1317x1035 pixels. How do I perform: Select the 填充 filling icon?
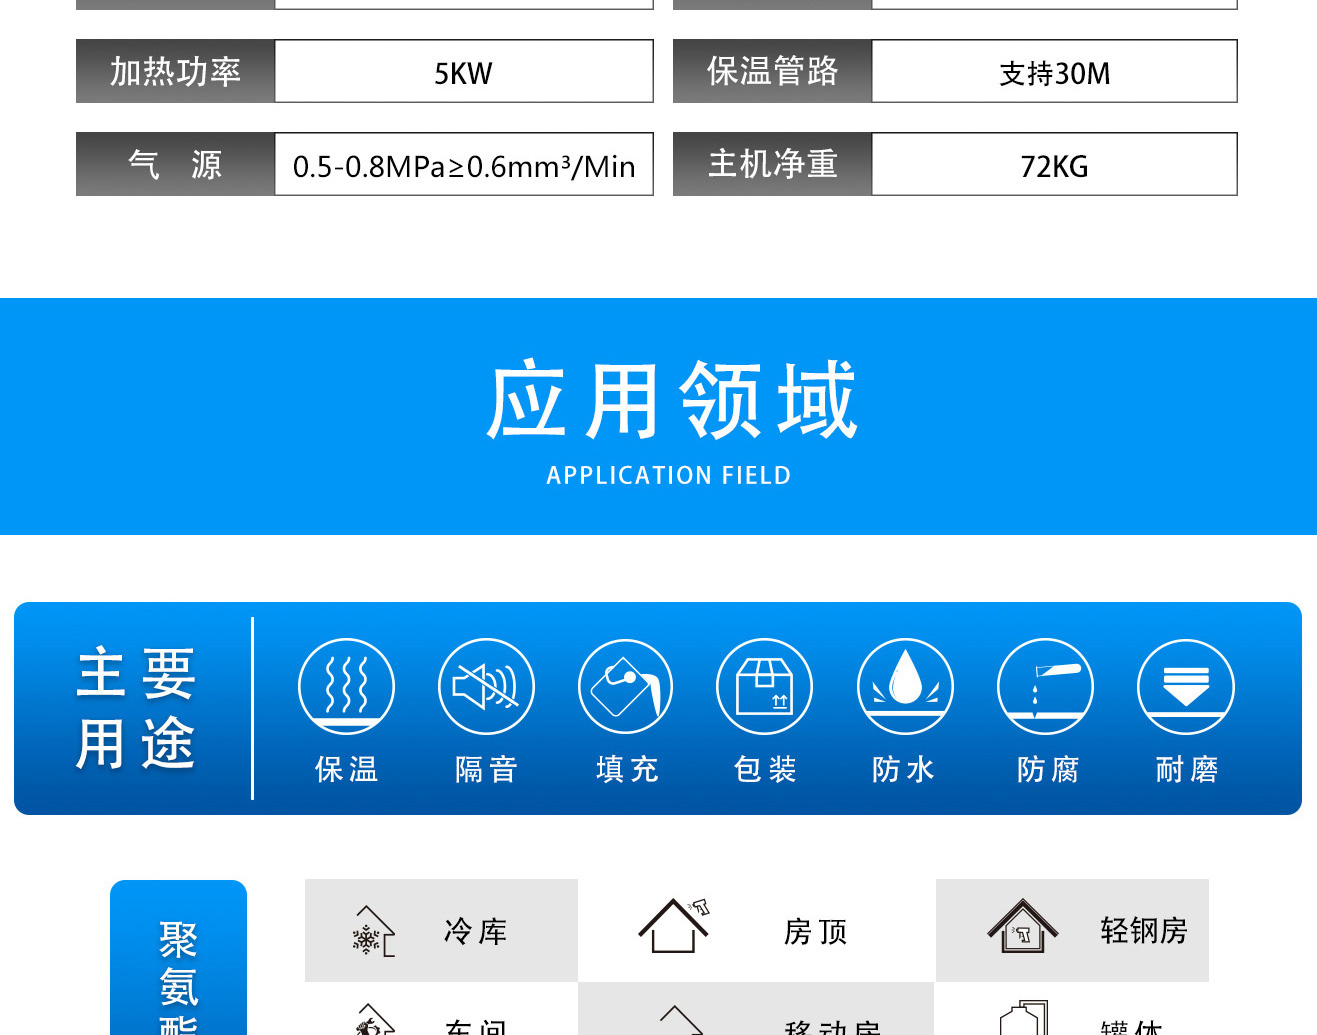click(626, 687)
